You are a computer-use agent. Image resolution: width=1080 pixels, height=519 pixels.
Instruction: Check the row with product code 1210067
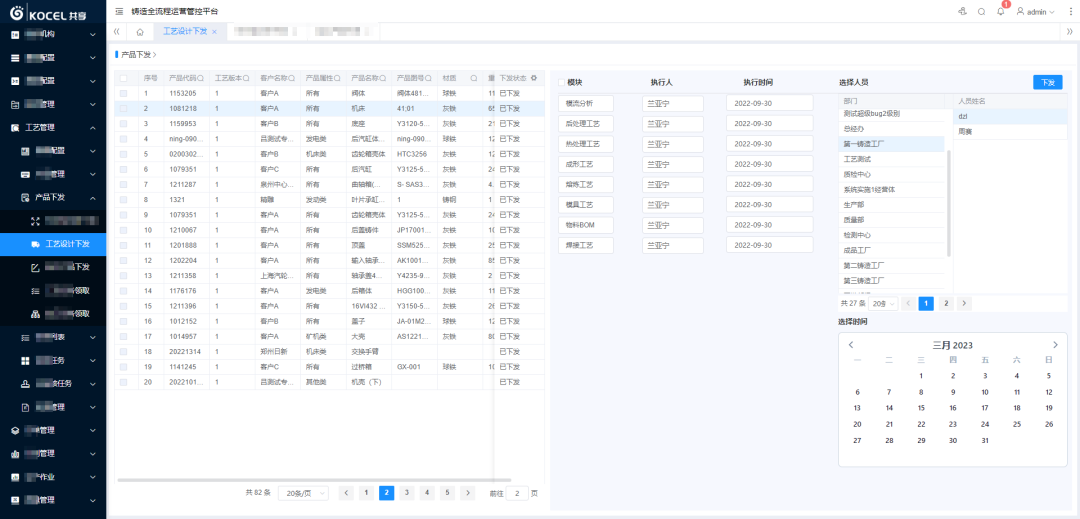tap(123, 230)
